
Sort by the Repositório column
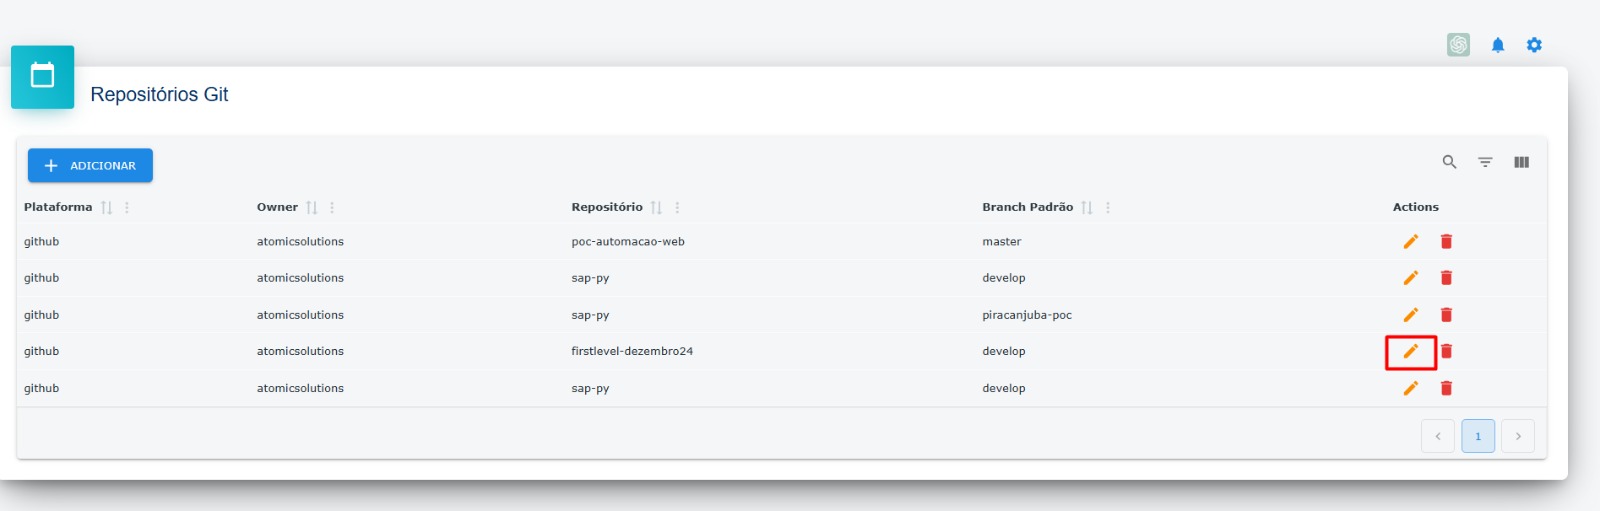[656, 207]
